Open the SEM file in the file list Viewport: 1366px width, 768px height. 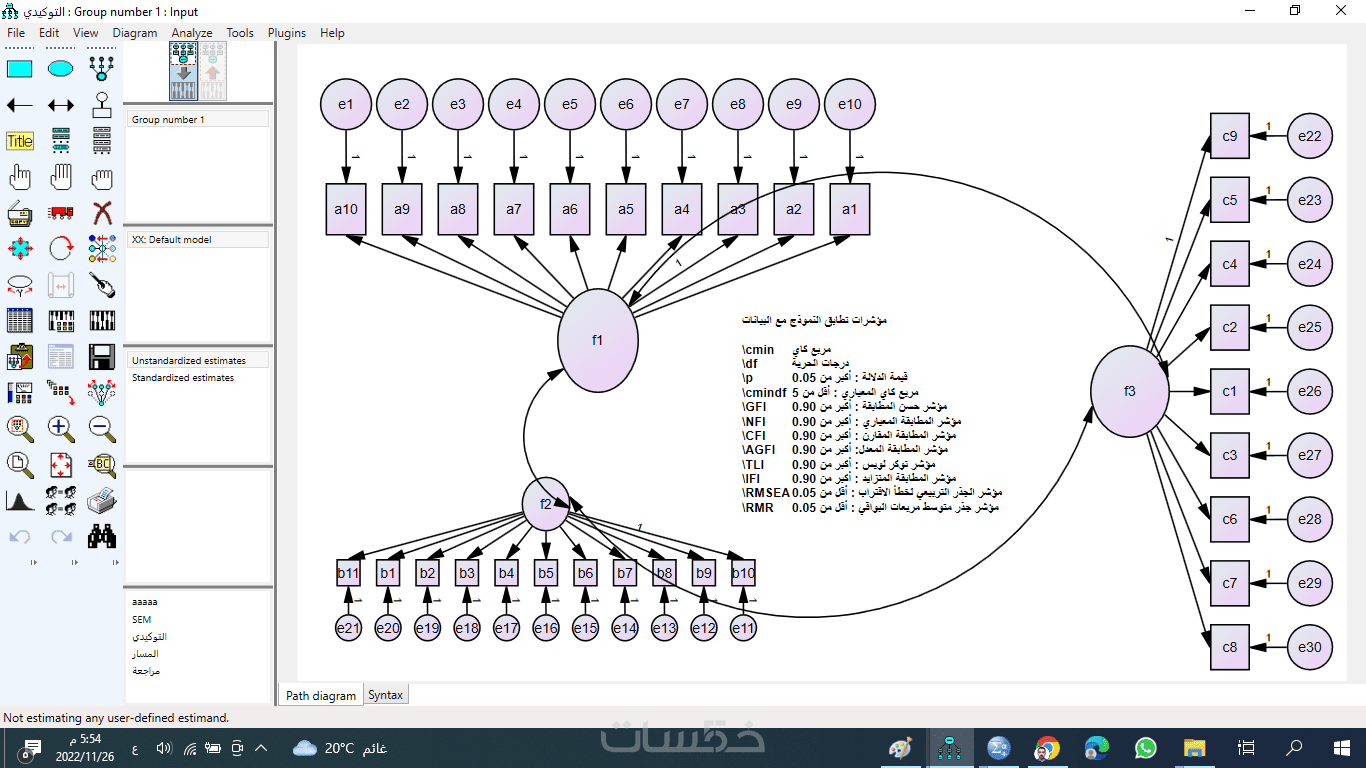(142, 620)
